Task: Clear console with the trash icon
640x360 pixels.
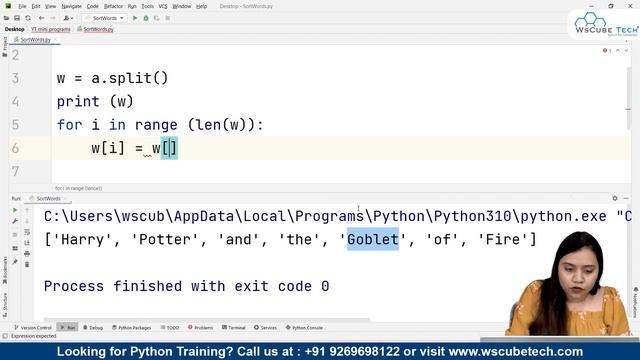Action: tap(27, 264)
